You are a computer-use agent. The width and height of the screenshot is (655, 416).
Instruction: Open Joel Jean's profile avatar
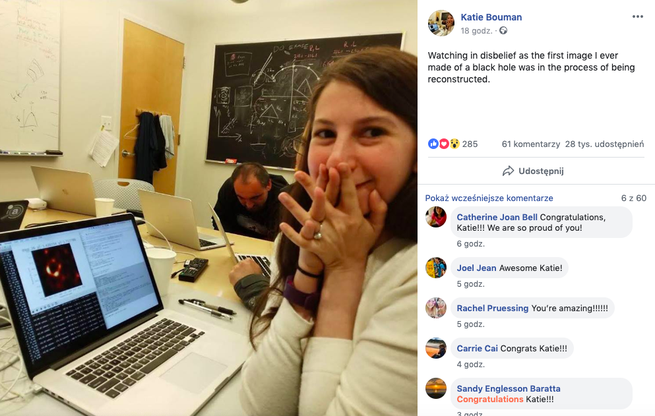coord(436,268)
